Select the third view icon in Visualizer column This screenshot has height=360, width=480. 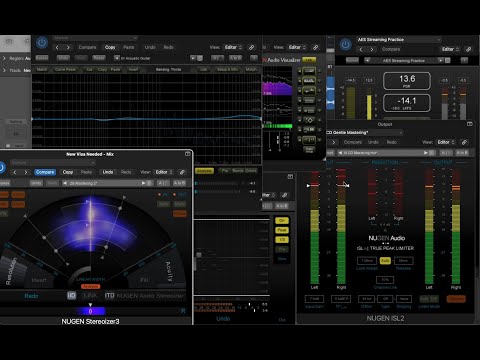click(x=309, y=90)
